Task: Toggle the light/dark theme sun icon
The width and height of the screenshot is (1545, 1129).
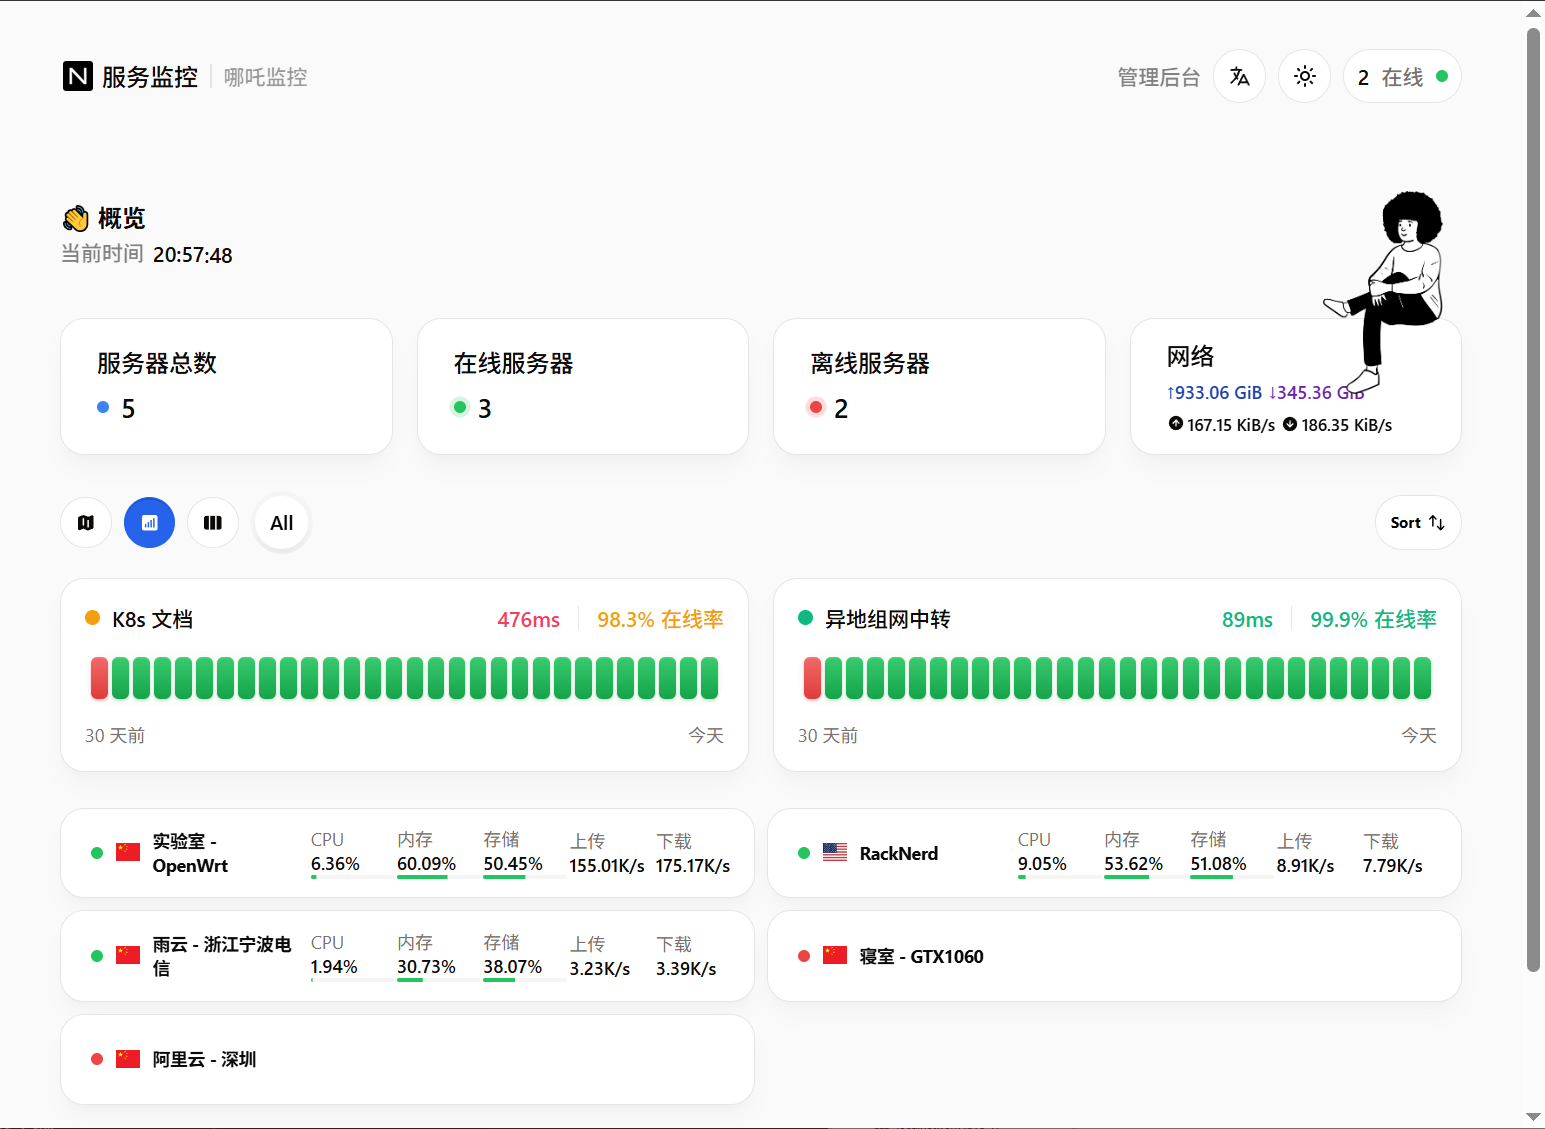Action: pyautogui.click(x=1304, y=76)
